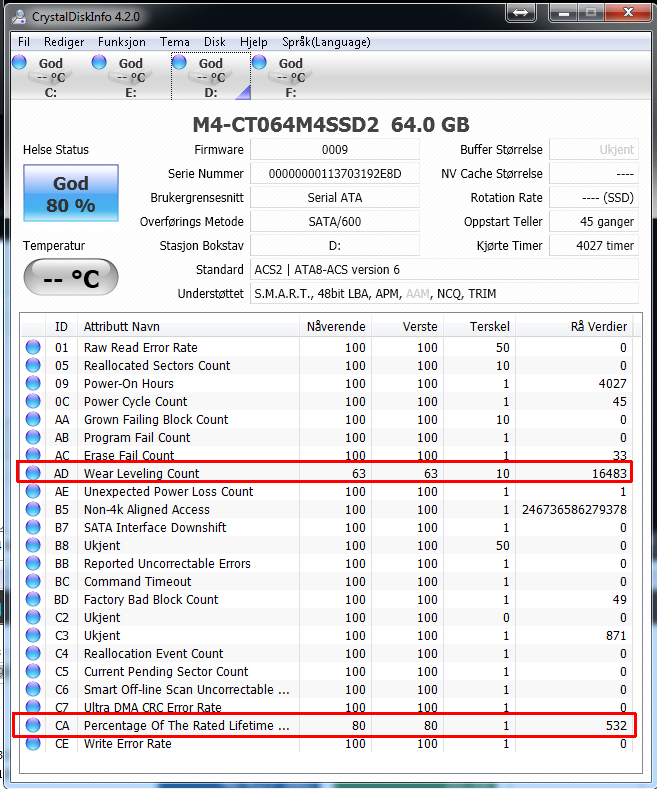Click status icon of Raw Read Error Rate
This screenshot has width=657, height=789.
[33, 347]
